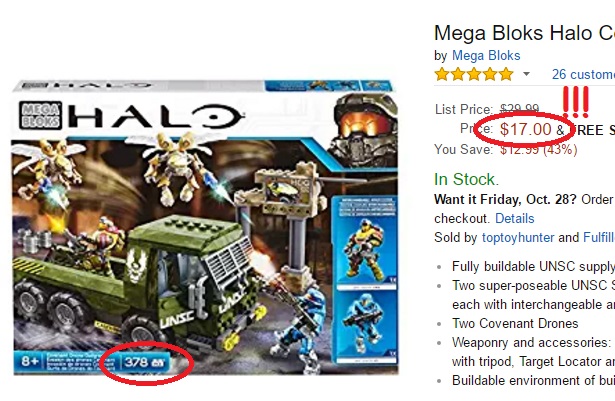Open the 26 customer reviews link
Image resolution: width=615 pixels, height=401 pixels.
(x=583, y=74)
